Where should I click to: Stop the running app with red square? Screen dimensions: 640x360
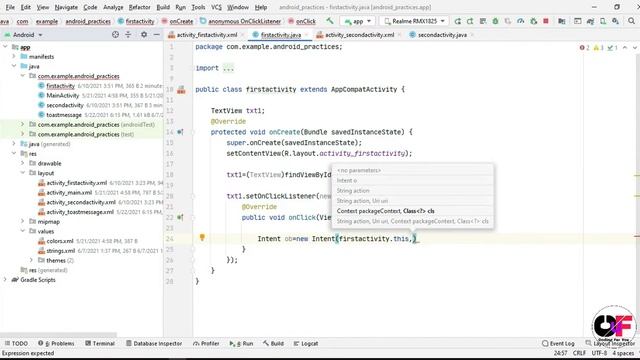[546, 21]
